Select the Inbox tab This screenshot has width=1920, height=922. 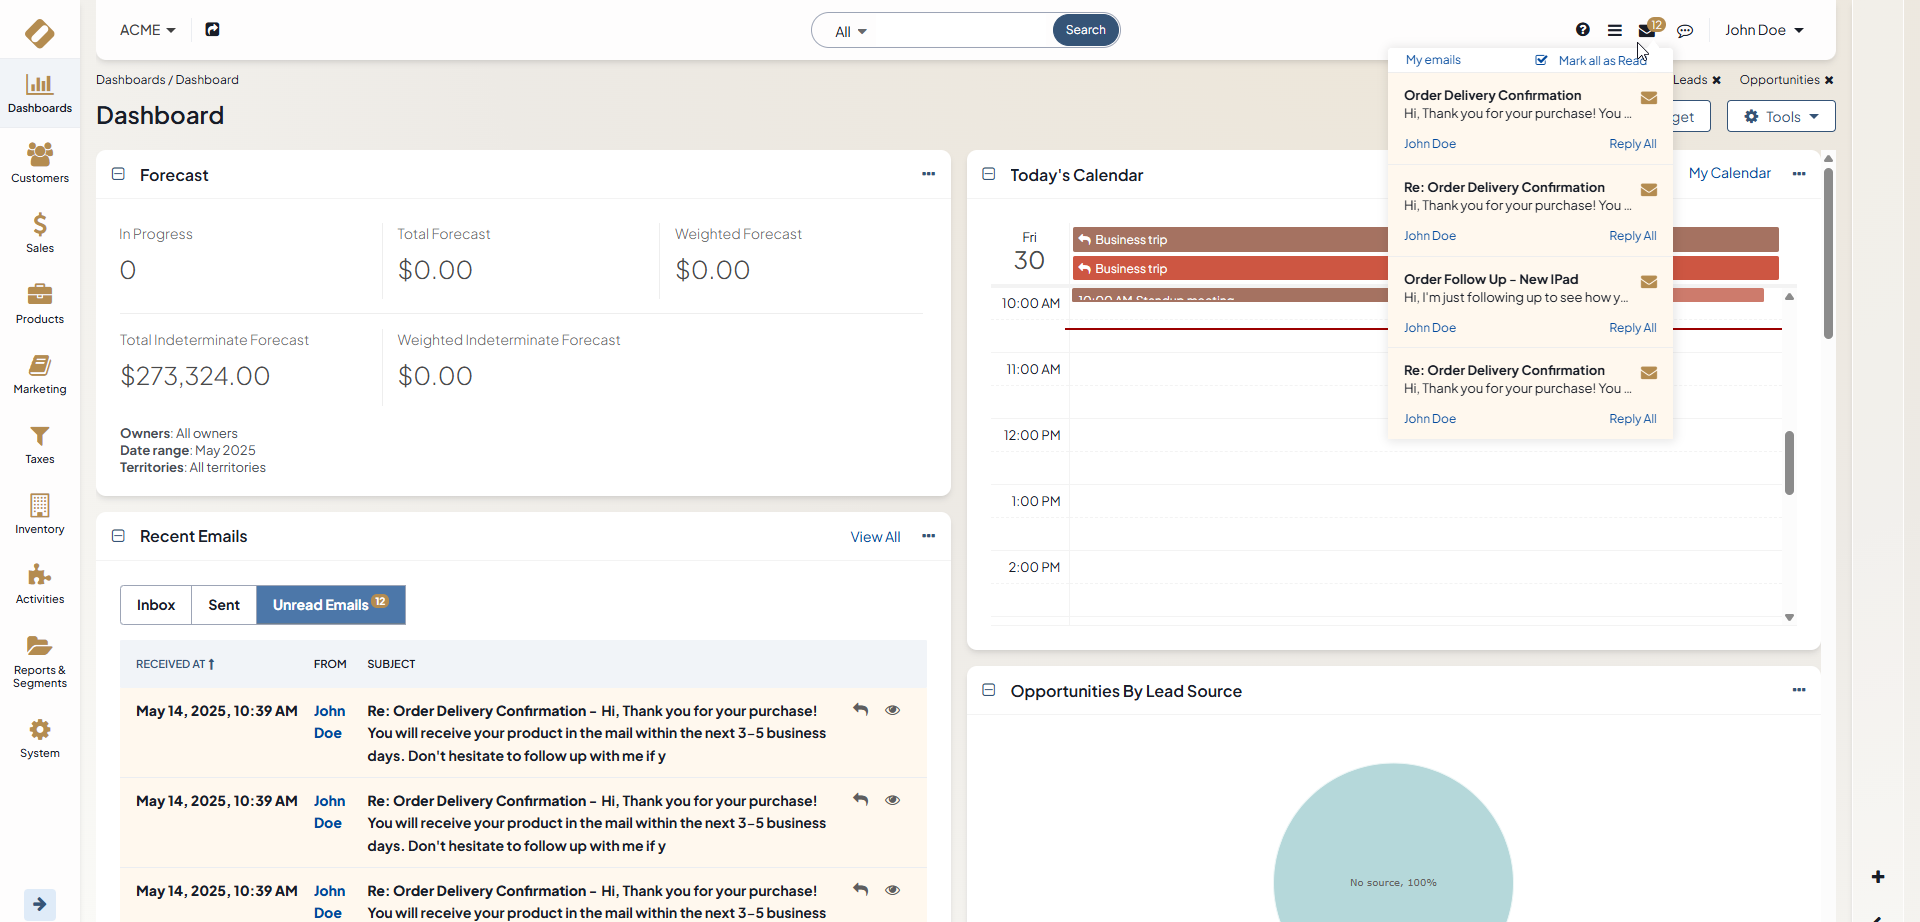[x=156, y=605]
